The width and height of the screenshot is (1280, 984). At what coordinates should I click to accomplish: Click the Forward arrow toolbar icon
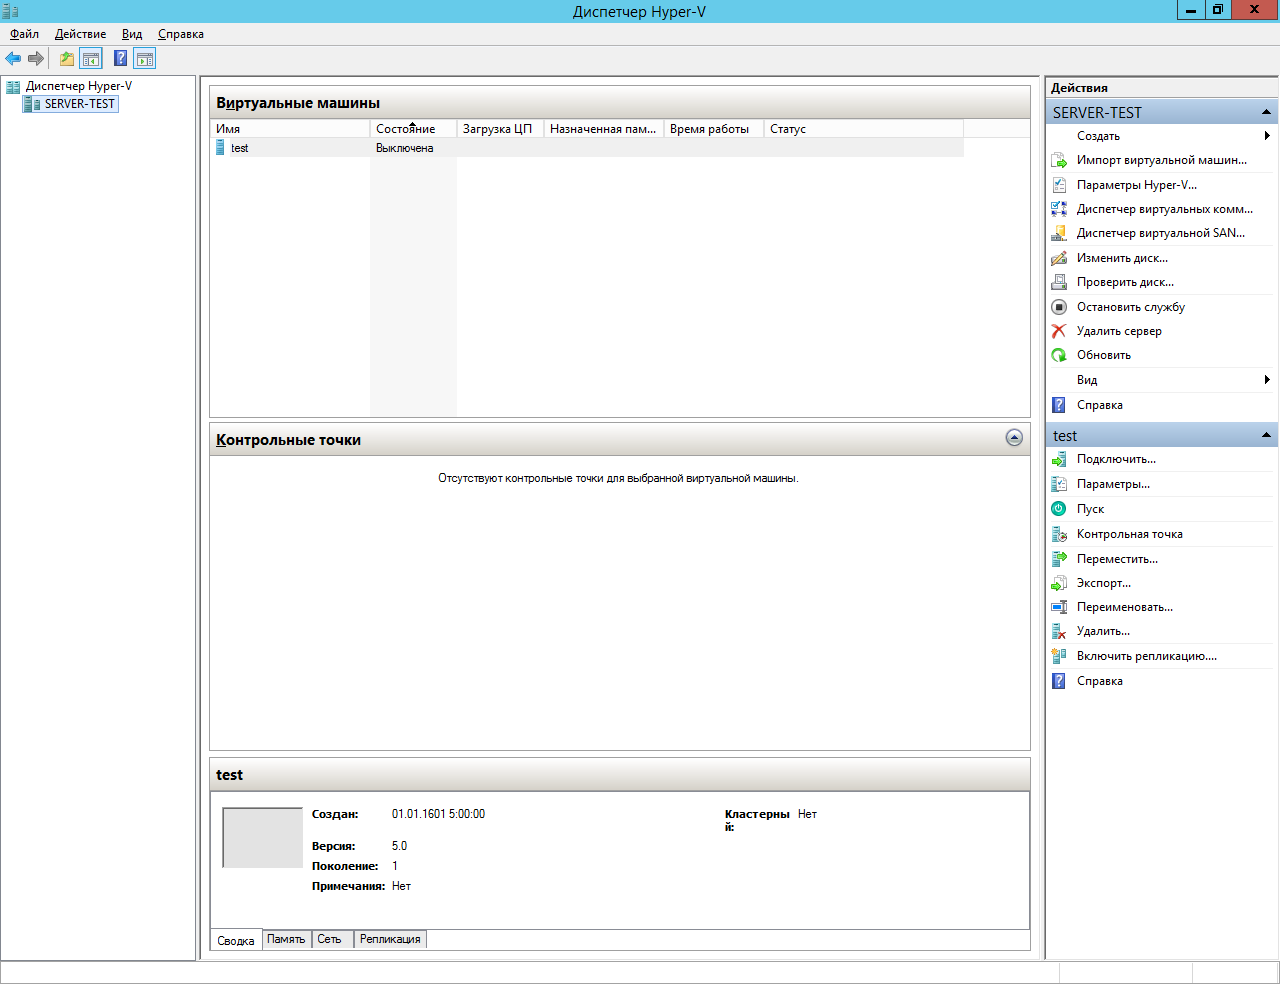click(36, 59)
